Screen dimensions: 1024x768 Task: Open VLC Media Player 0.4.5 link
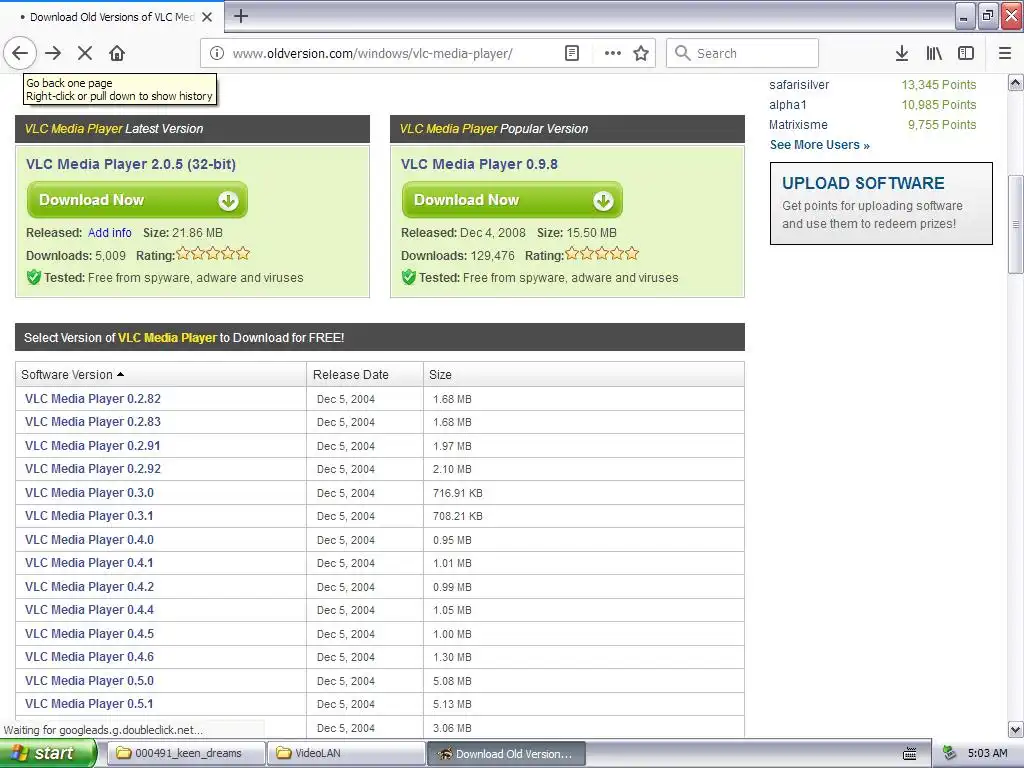[x=89, y=633]
